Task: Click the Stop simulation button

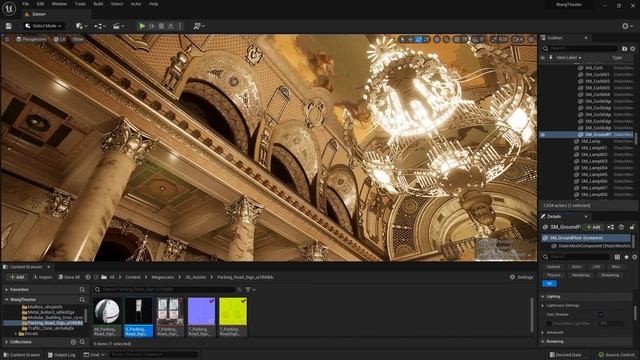Action: tap(161, 26)
